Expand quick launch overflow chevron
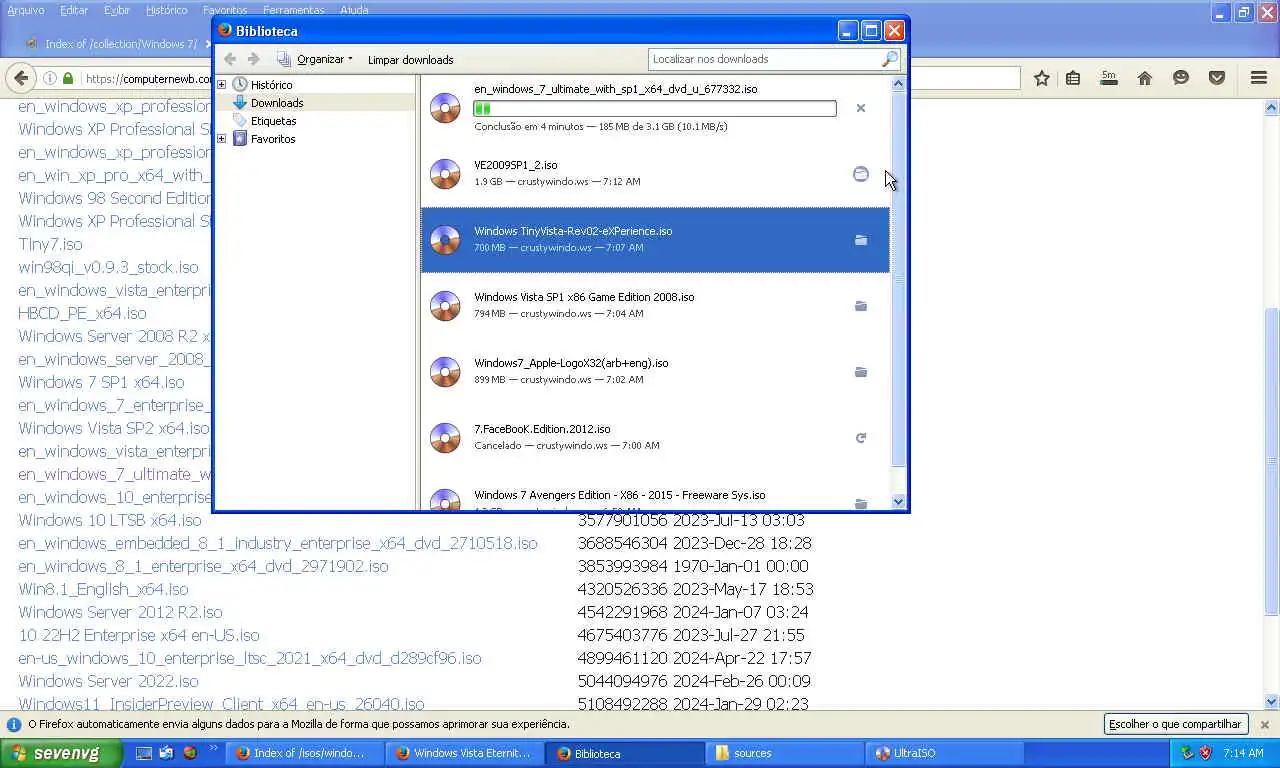The width and height of the screenshot is (1280, 768). point(213,748)
